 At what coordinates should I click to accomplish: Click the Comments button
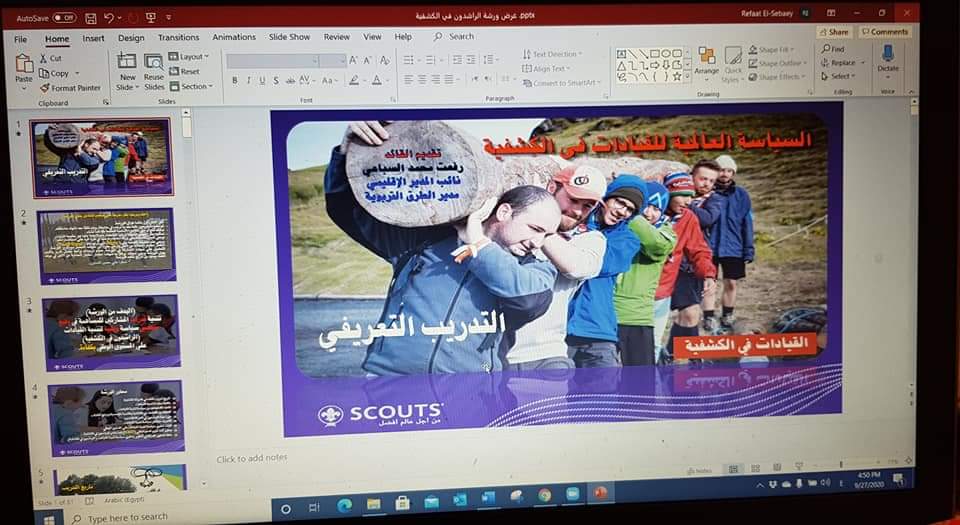[x=884, y=32]
